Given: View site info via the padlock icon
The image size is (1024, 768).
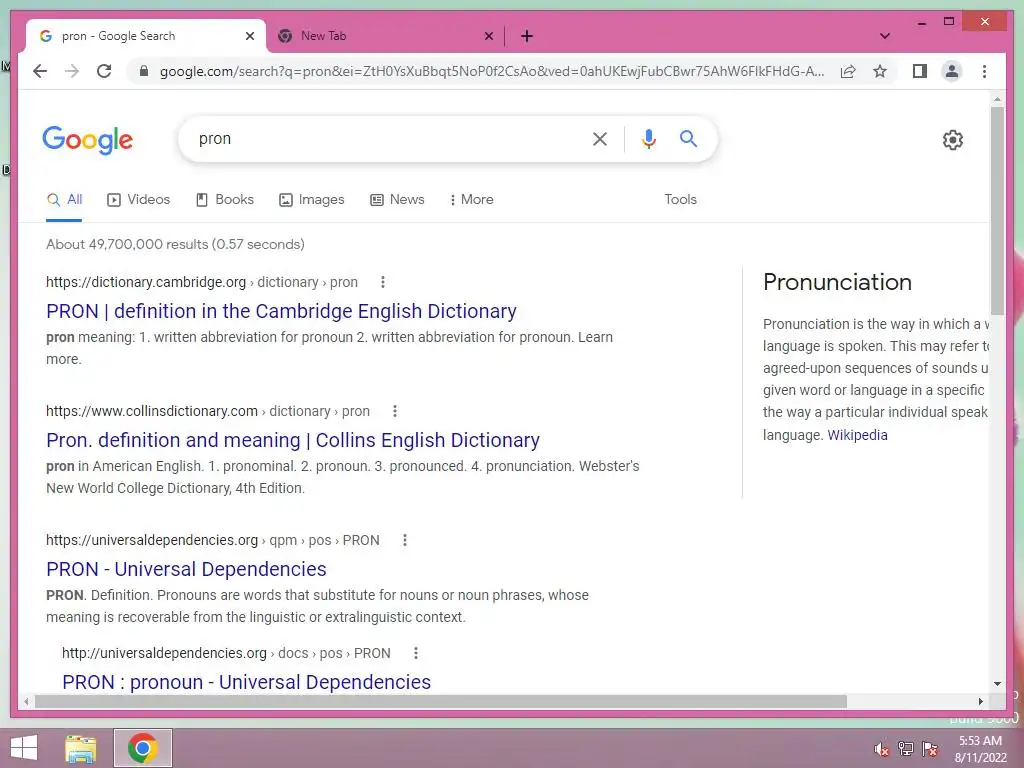Looking at the screenshot, I should click(x=144, y=71).
